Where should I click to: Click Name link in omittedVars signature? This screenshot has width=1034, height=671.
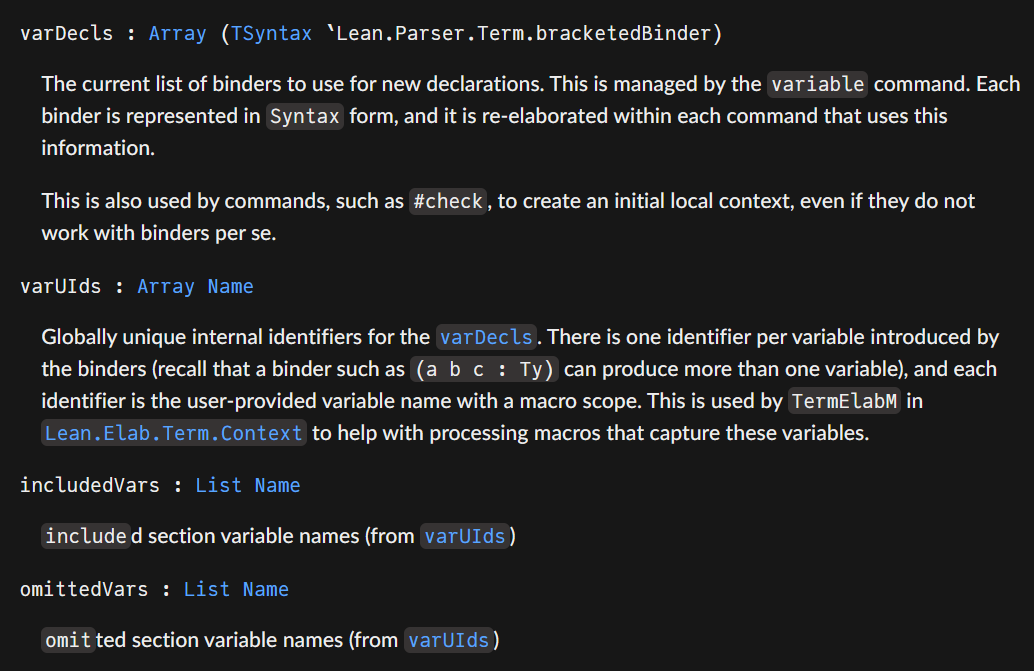(265, 589)
